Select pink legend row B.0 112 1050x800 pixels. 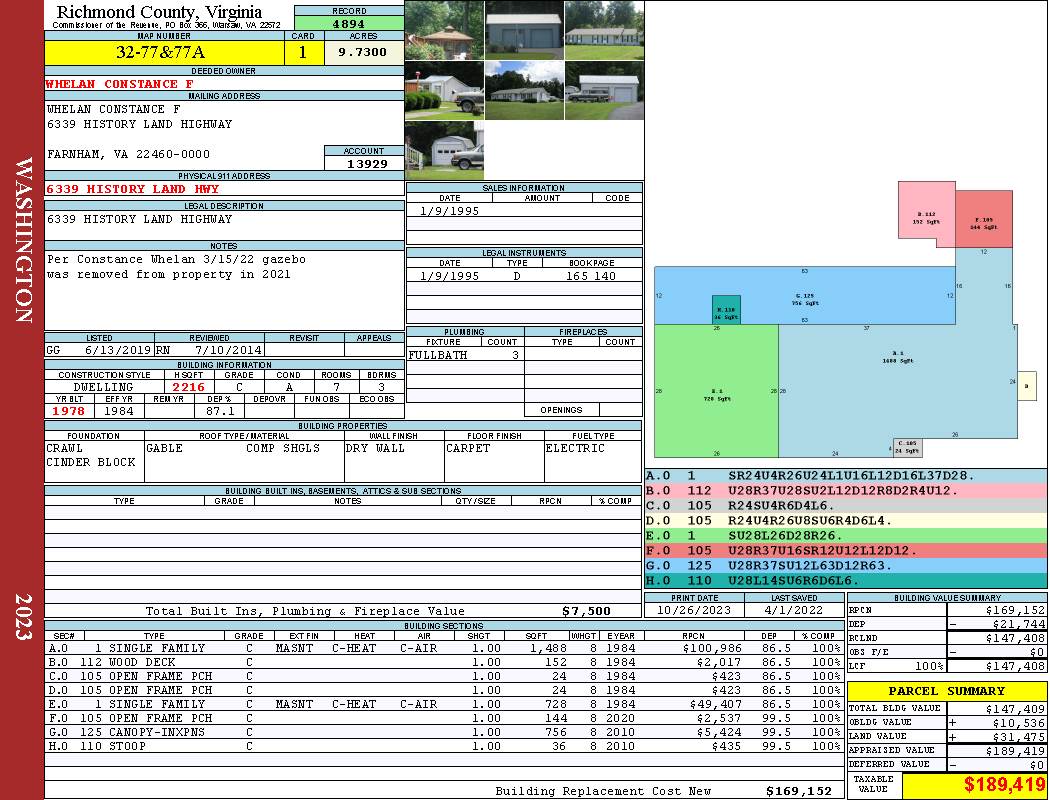[x=846, y=491]
